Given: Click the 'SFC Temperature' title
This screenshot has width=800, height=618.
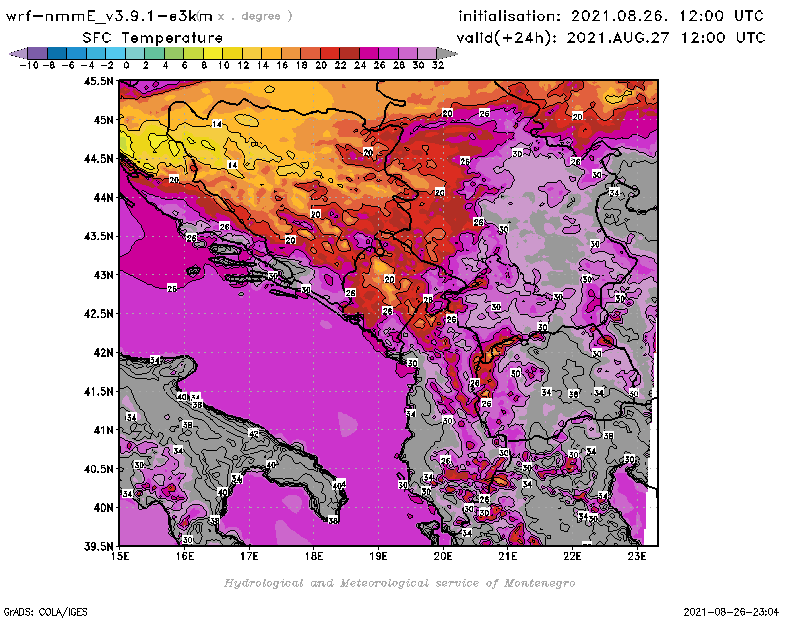Looking at the screenshot, I should [153, 38].
